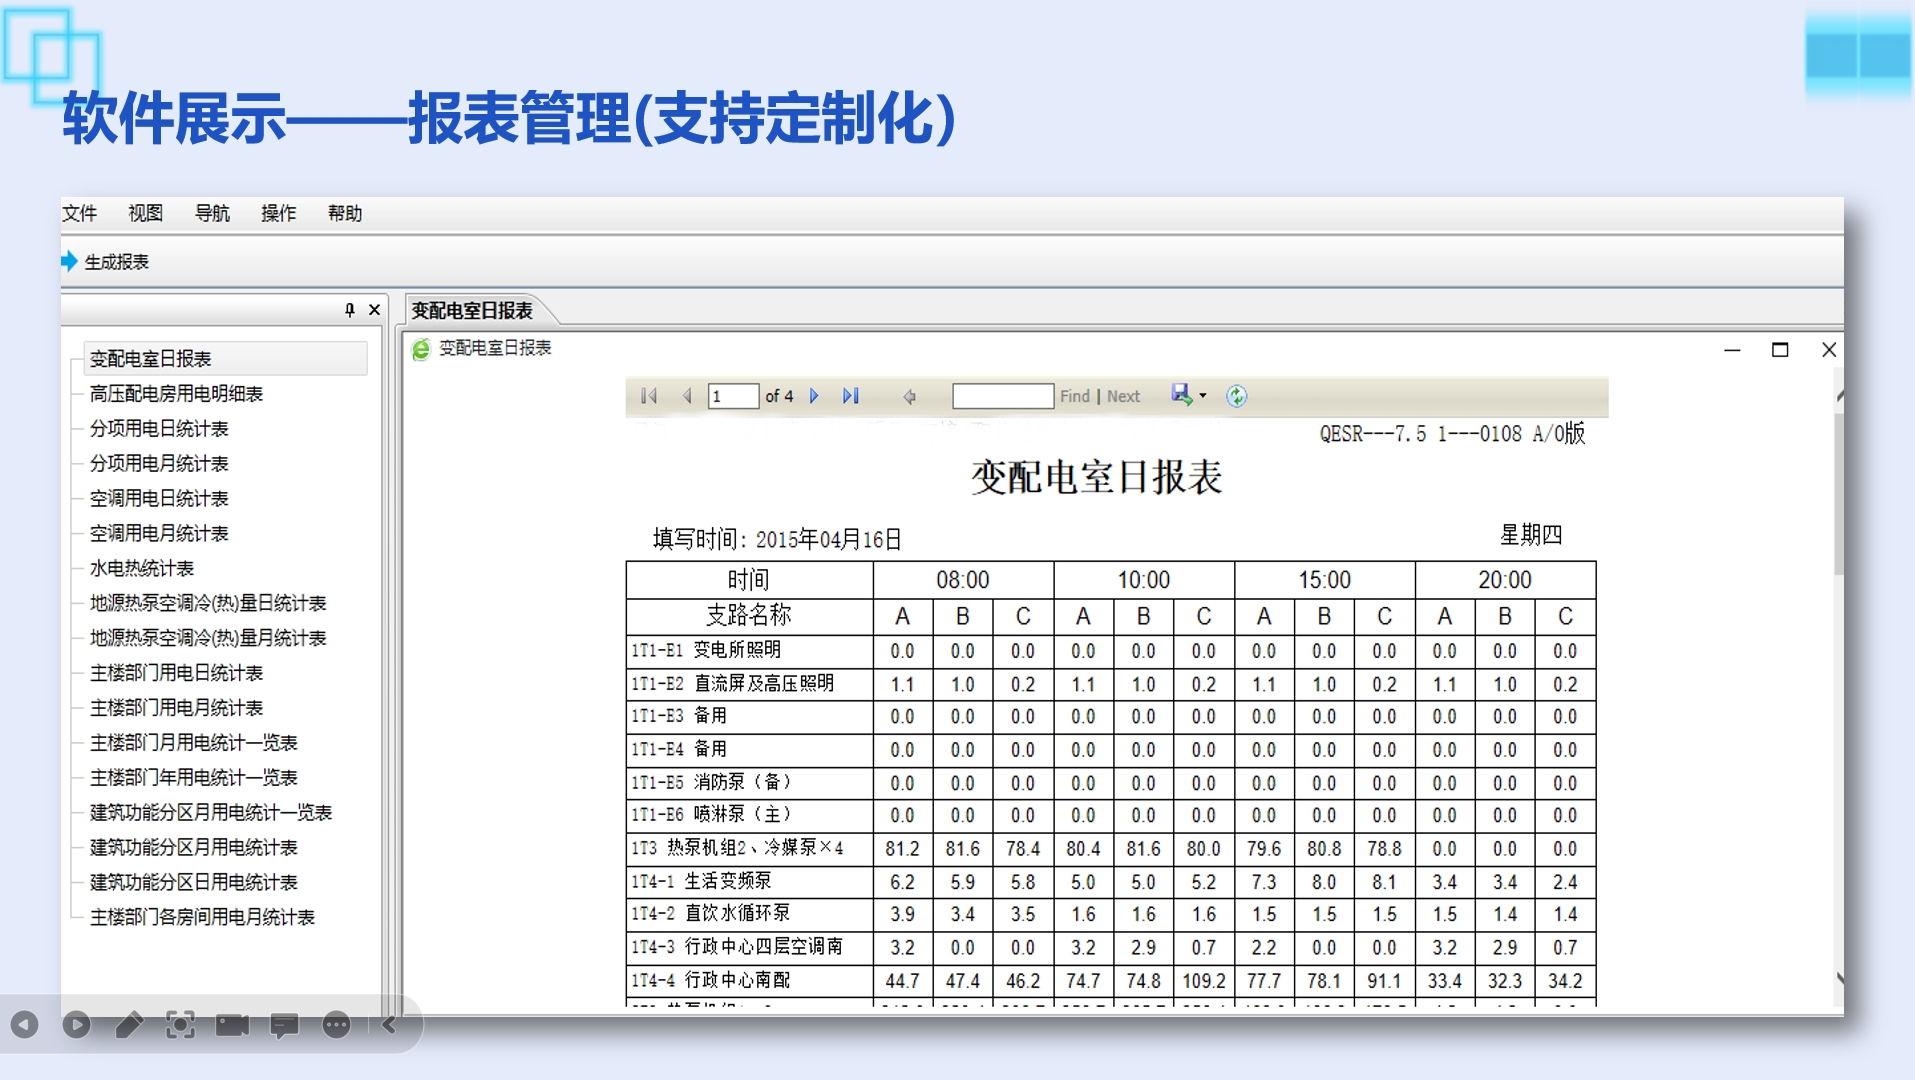Select 分项用电月统计表 in tree

click(159, 464)
